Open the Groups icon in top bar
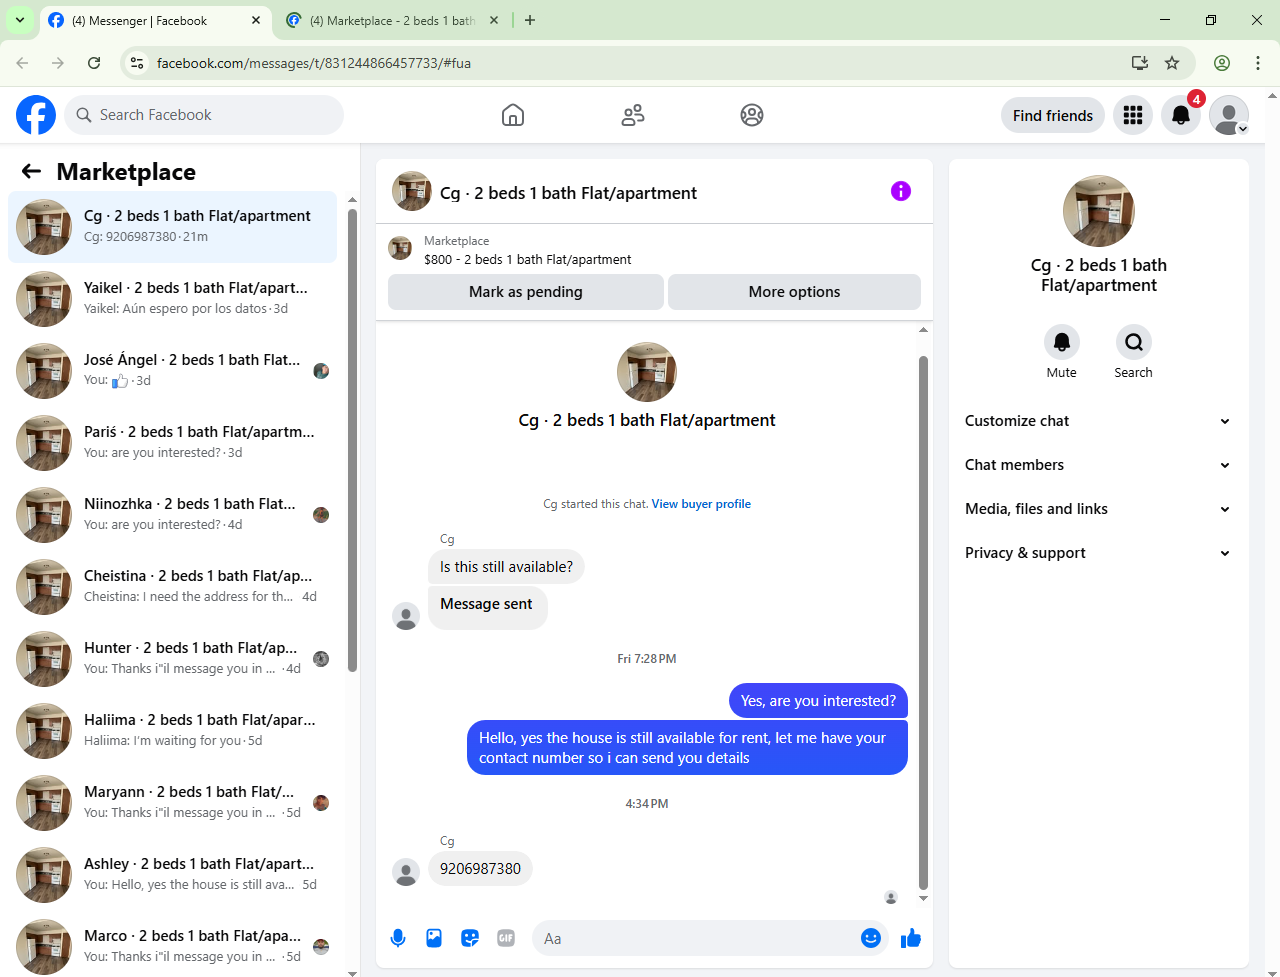 [x=752, y=115]
